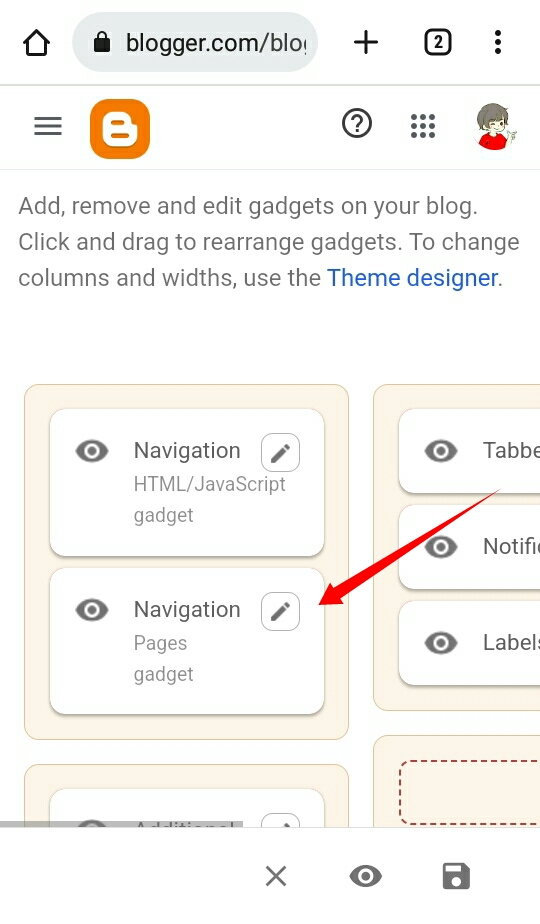Toggle visibility of Navigation Pages gadget
Screen dimensions: 540x924
pyautogui.click(x=92, y=610)
